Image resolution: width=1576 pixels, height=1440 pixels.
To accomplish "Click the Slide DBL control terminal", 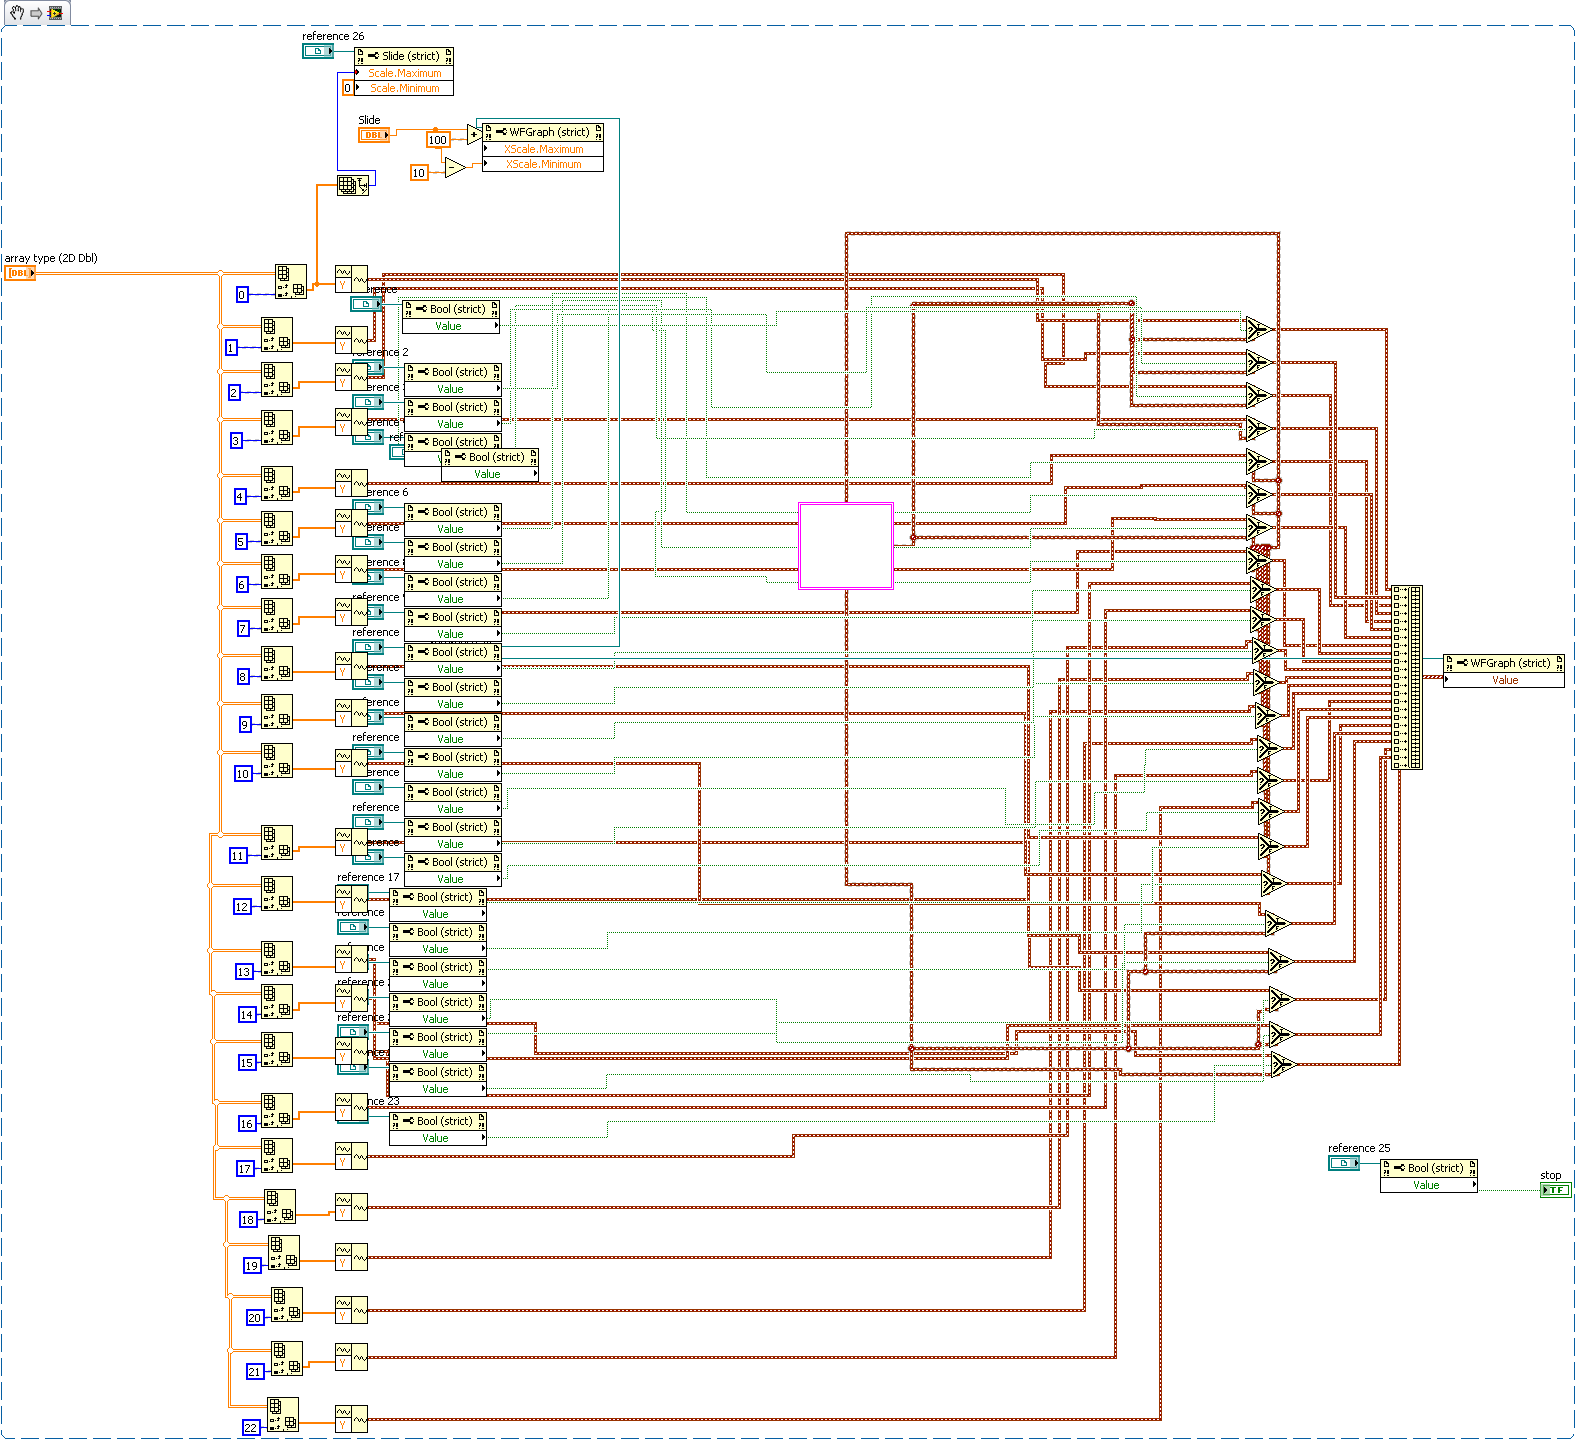I will 374,135.
